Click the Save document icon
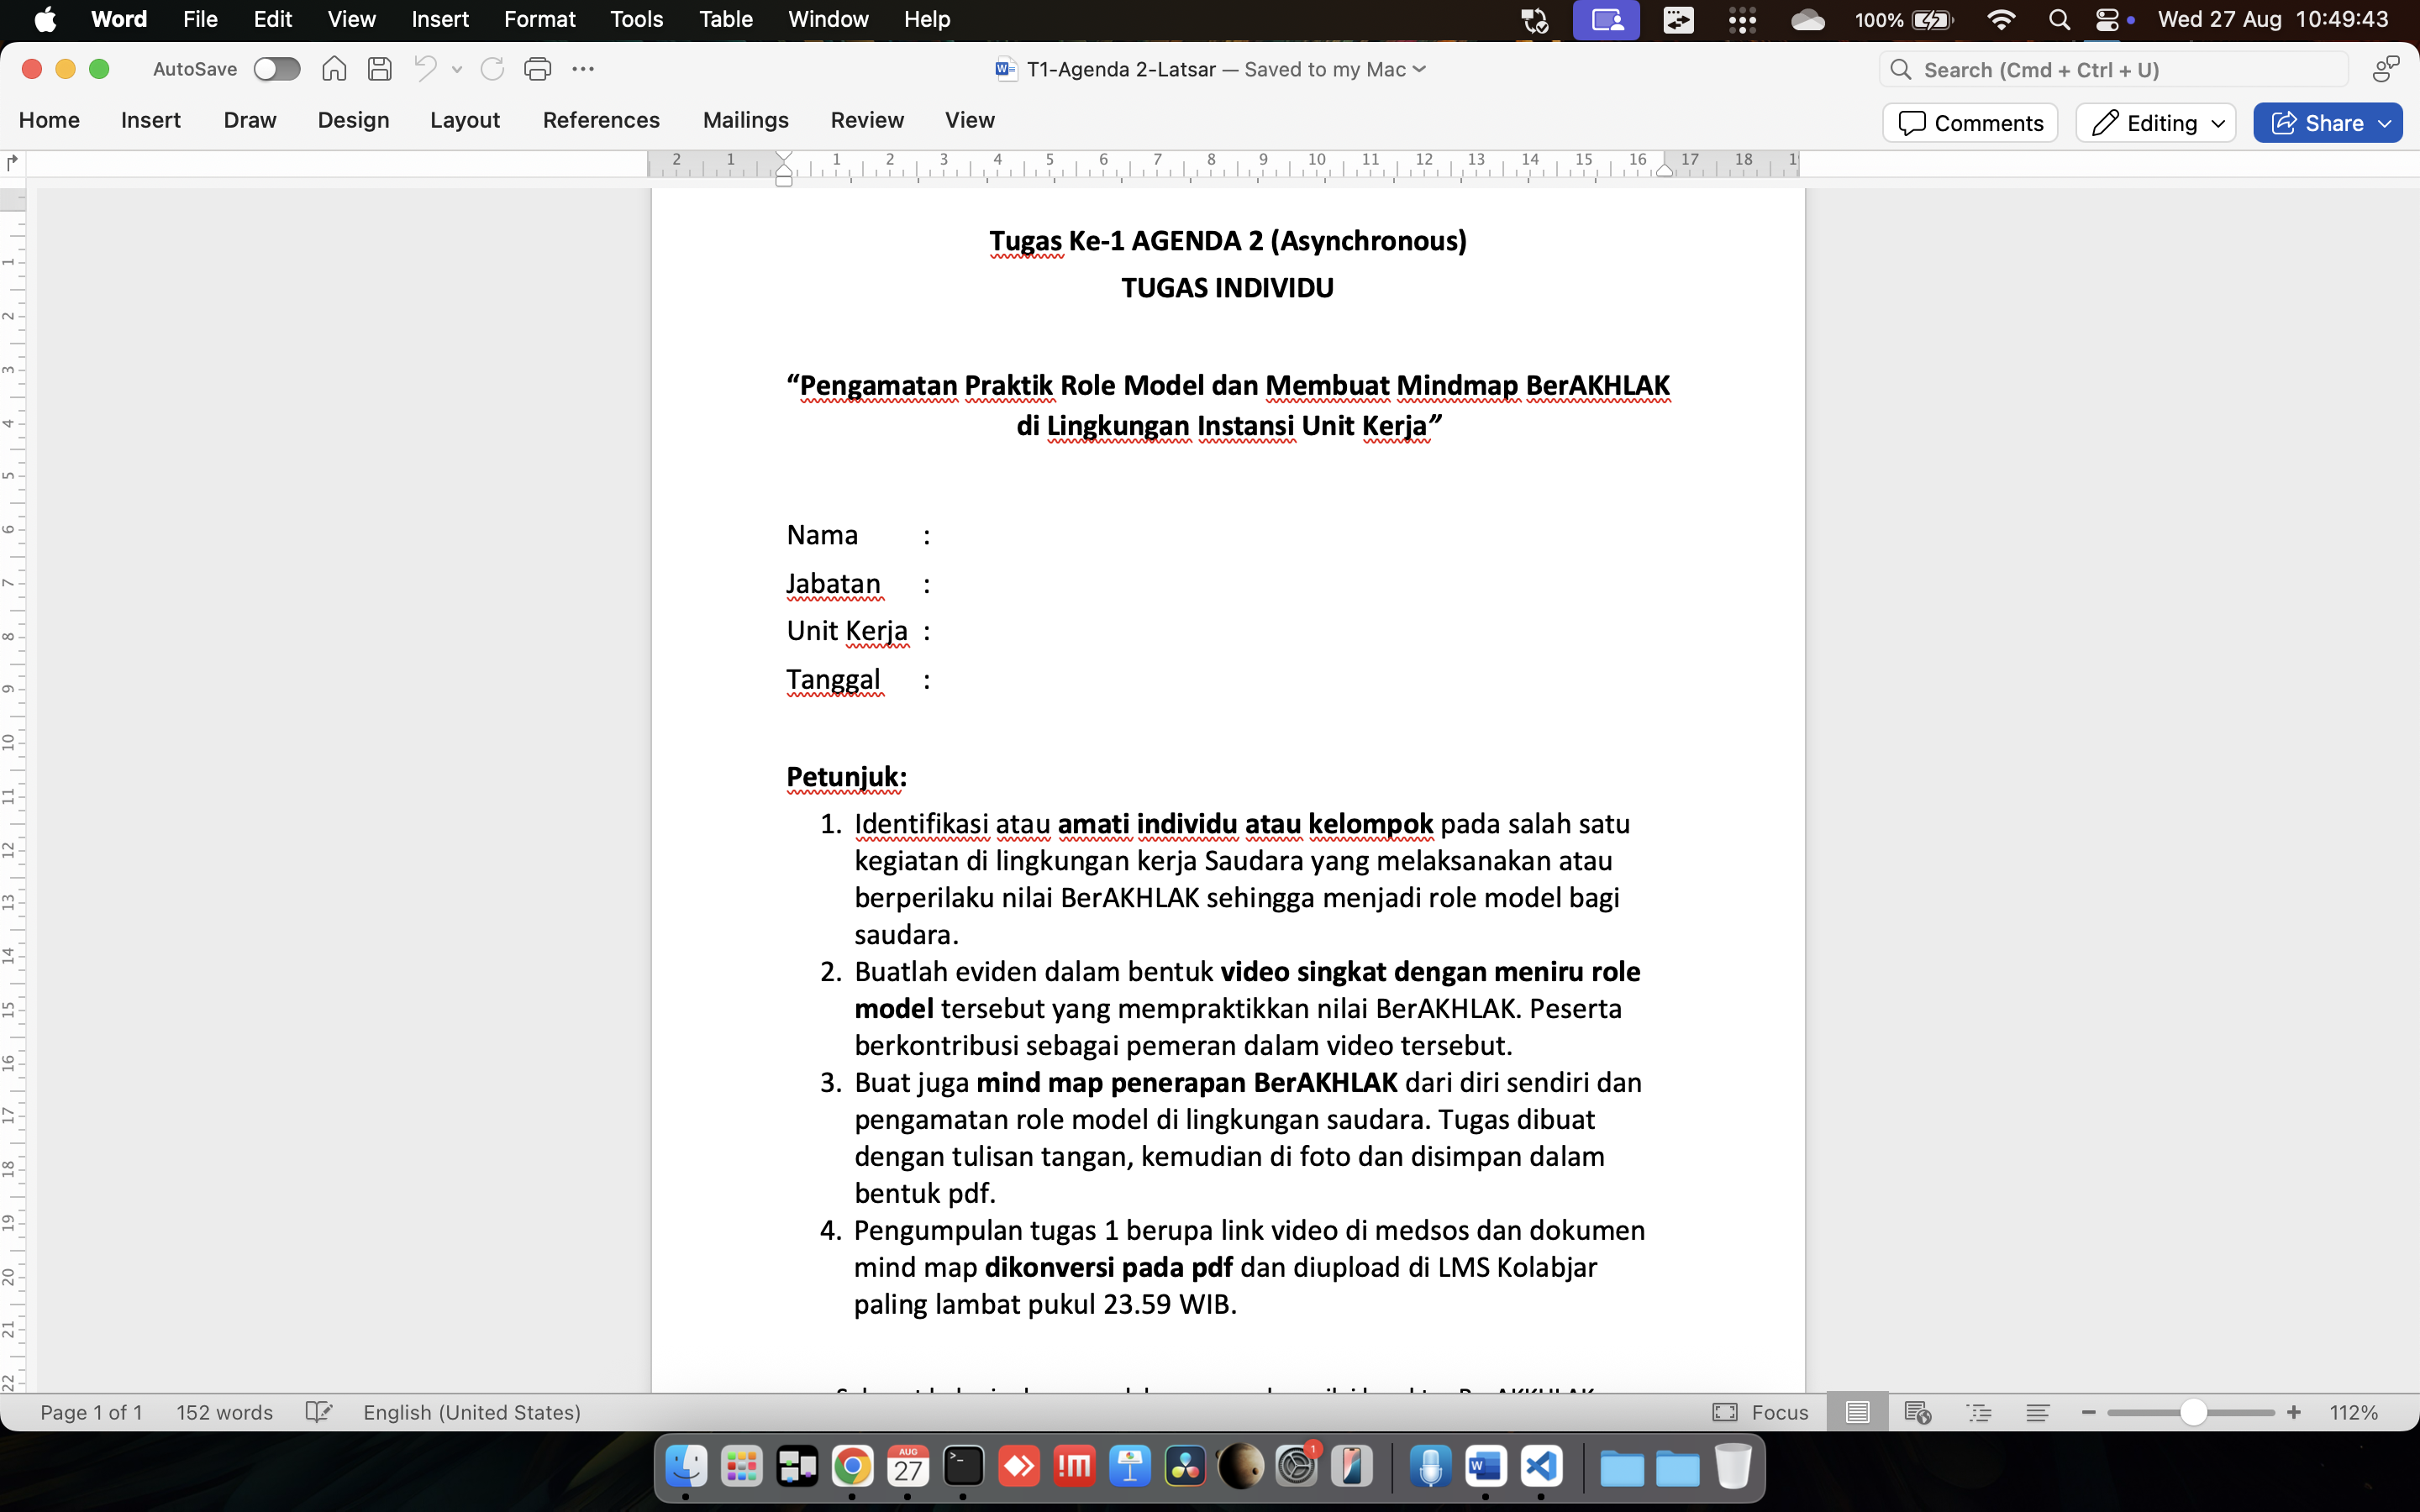The height and width of the screenshot is (1512, 2420). (379, 69)
